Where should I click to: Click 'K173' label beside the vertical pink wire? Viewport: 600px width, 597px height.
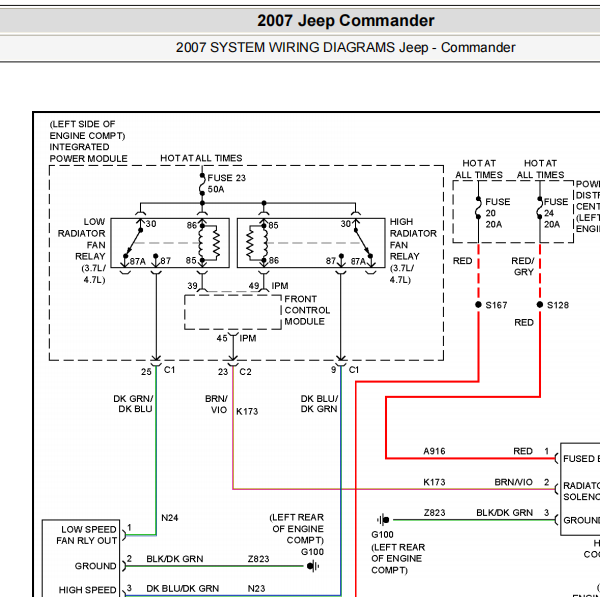click(247, 411)
